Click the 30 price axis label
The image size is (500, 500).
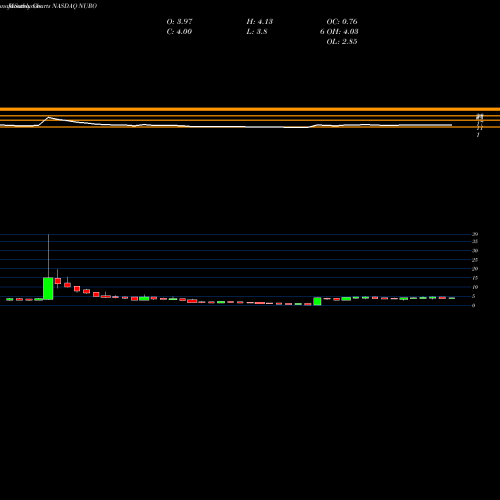pos(475,251)
